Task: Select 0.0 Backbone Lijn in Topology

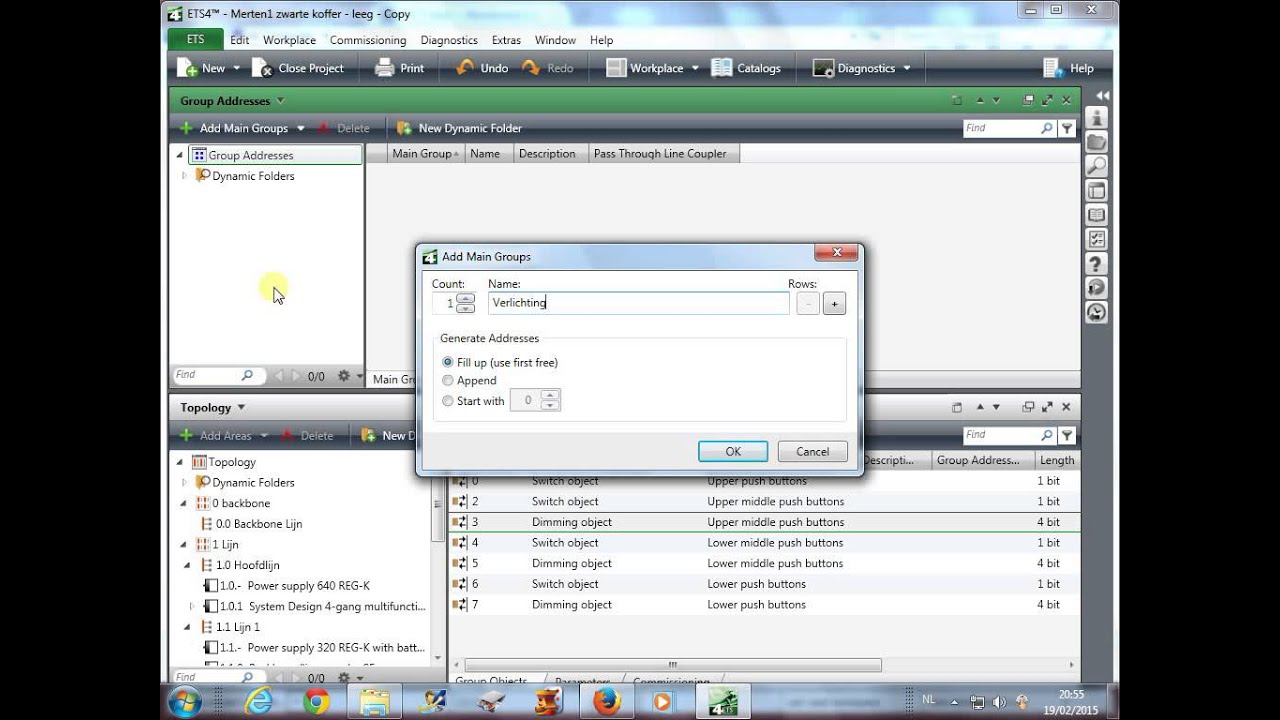Action: point(259,523)
